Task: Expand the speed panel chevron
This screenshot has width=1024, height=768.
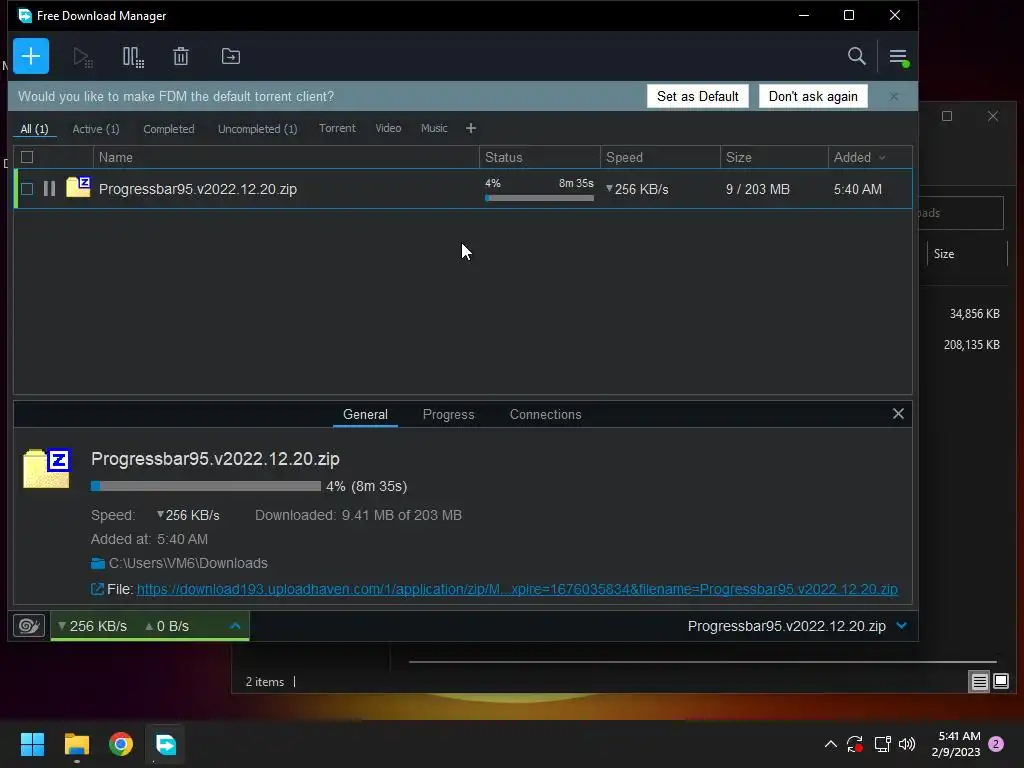Action: click(x=235, y=626)
